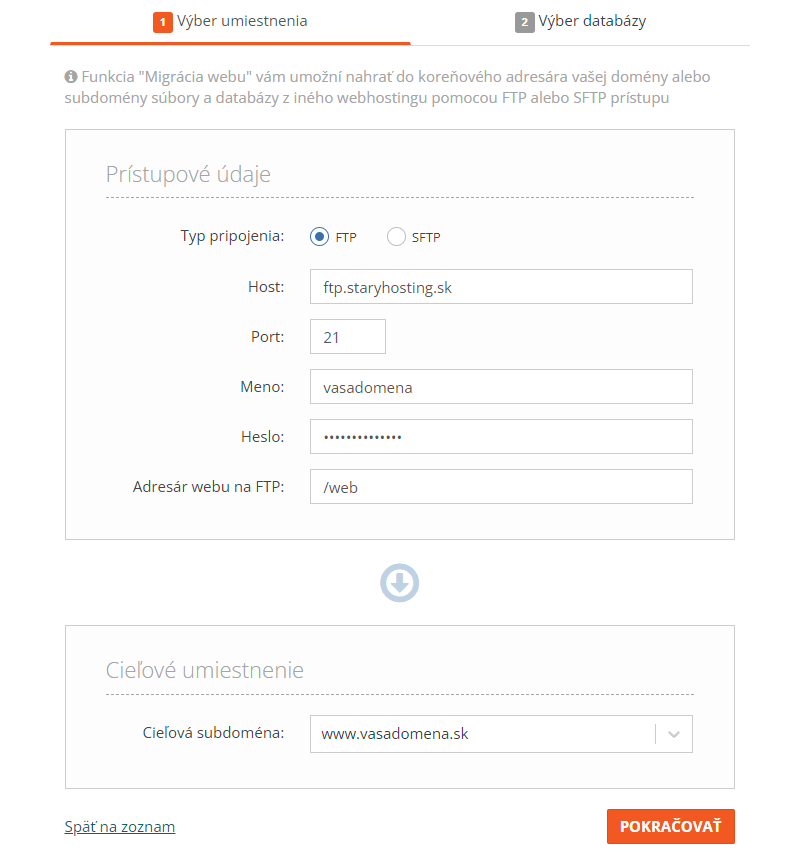The image size is (788, 855).
Task: Click the info icon beside Funkcia text
Action: point(70,77)
